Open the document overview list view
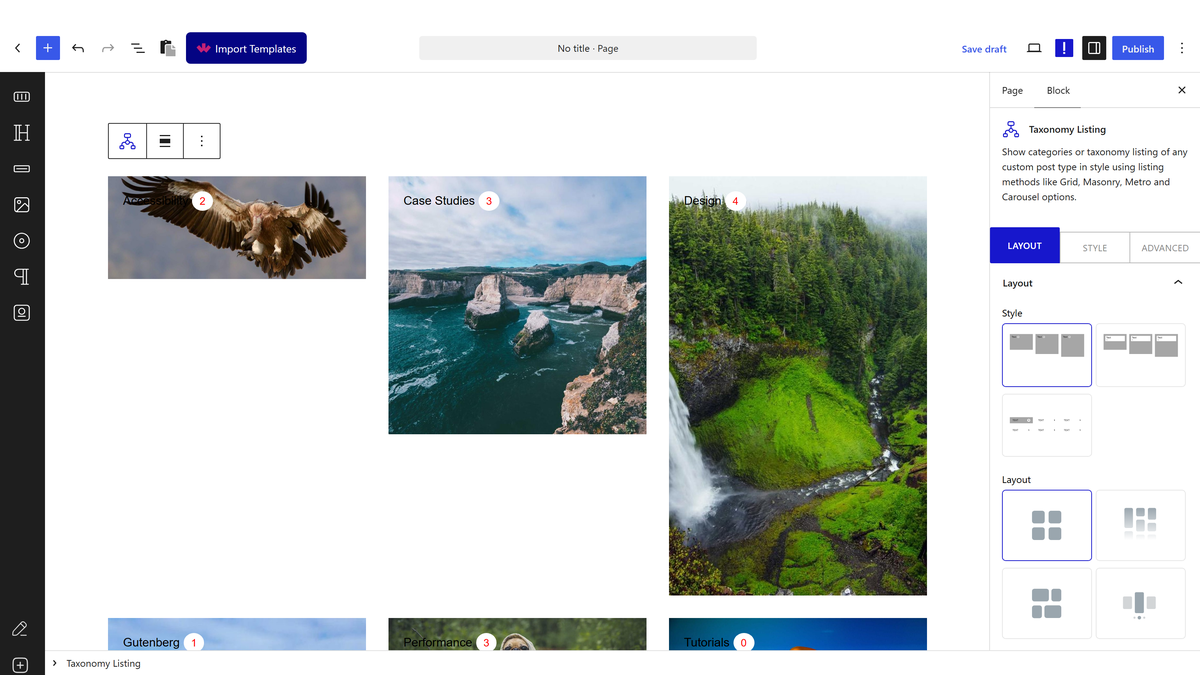Viewport: 1200px width, 675px height. pos(138,48)
